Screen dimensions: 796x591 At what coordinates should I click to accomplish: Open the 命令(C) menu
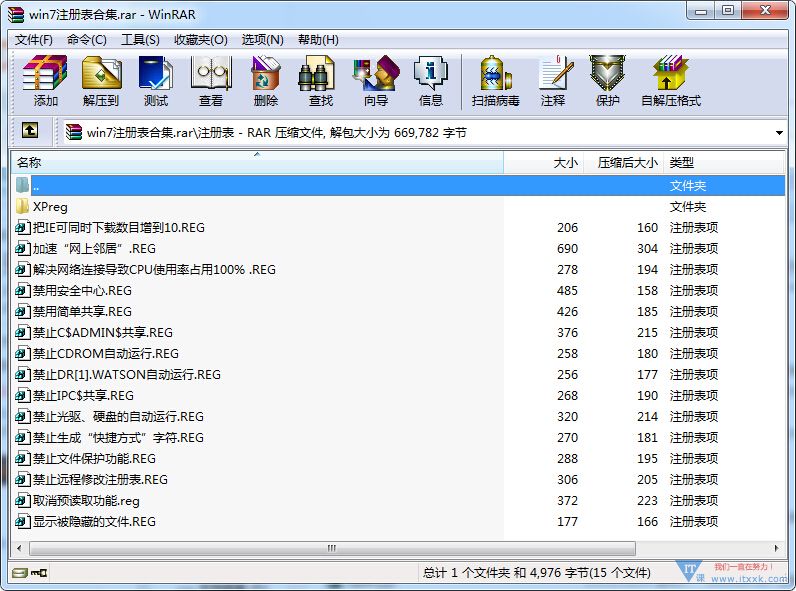pos(87,40)
